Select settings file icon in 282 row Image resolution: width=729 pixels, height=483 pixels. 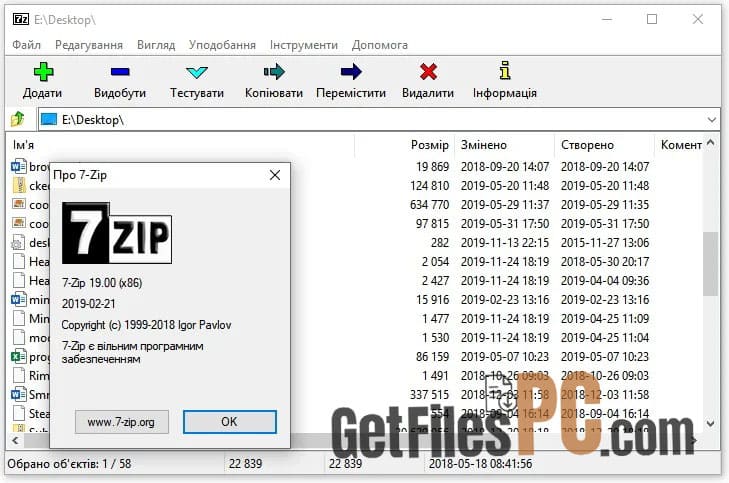tap(18, 243)
